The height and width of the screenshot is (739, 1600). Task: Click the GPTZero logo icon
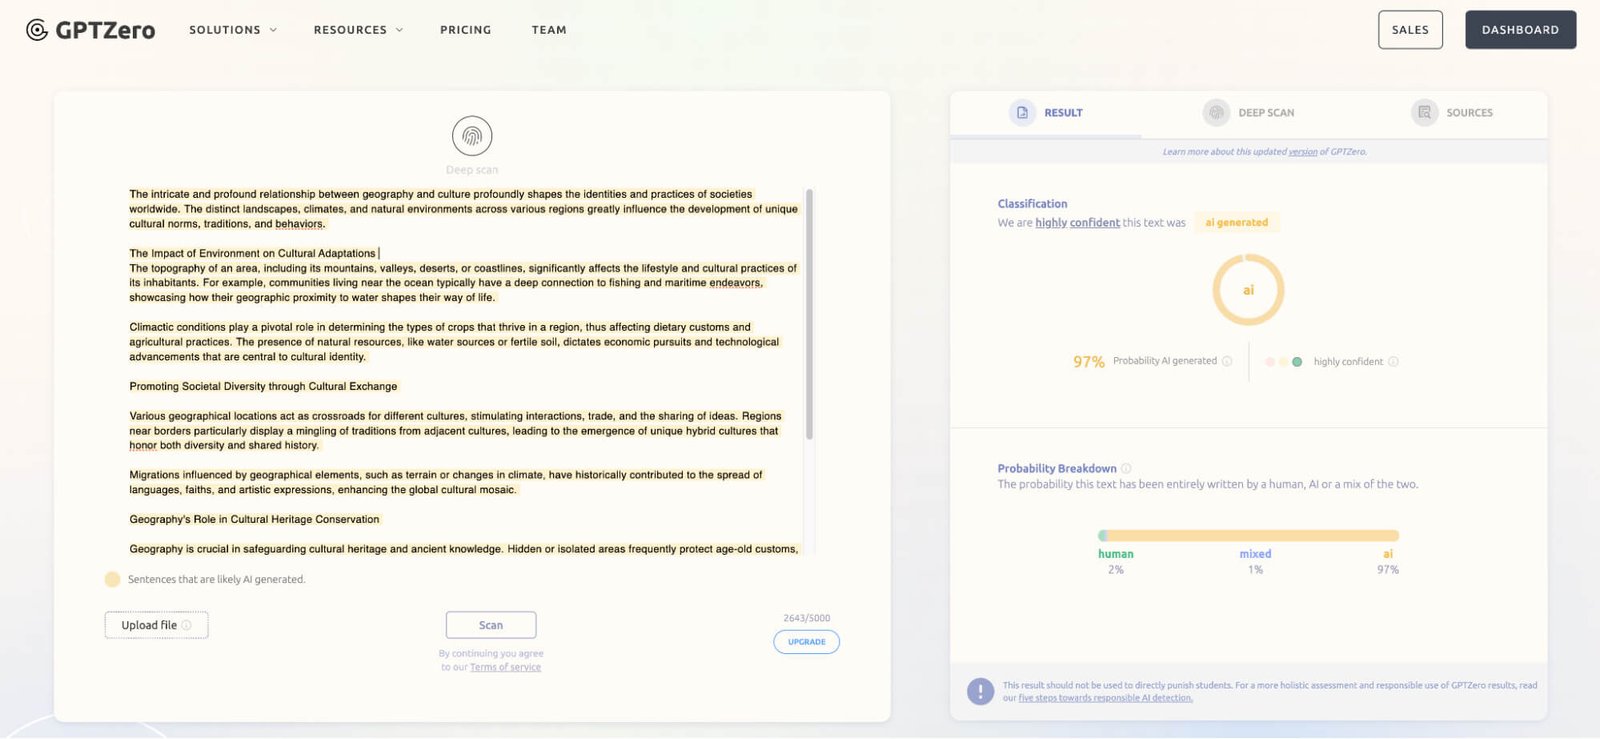(x=37, y=30)
